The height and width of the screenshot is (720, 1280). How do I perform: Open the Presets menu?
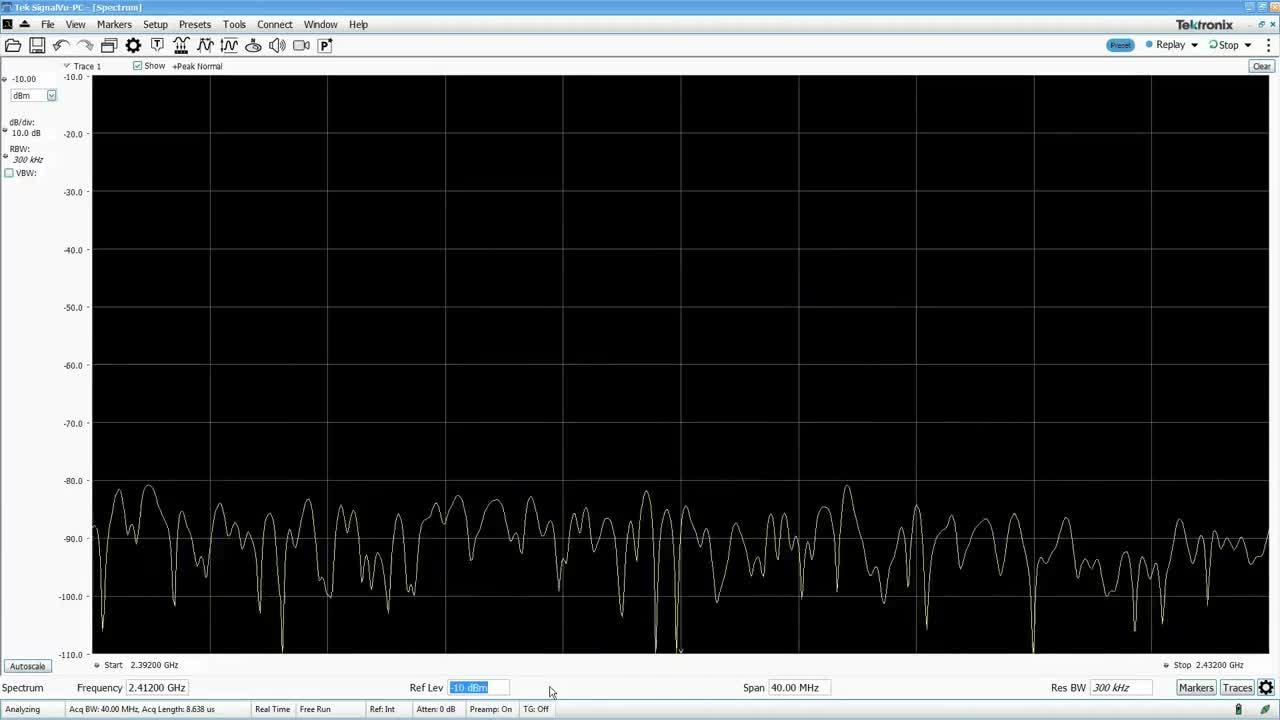194,24
